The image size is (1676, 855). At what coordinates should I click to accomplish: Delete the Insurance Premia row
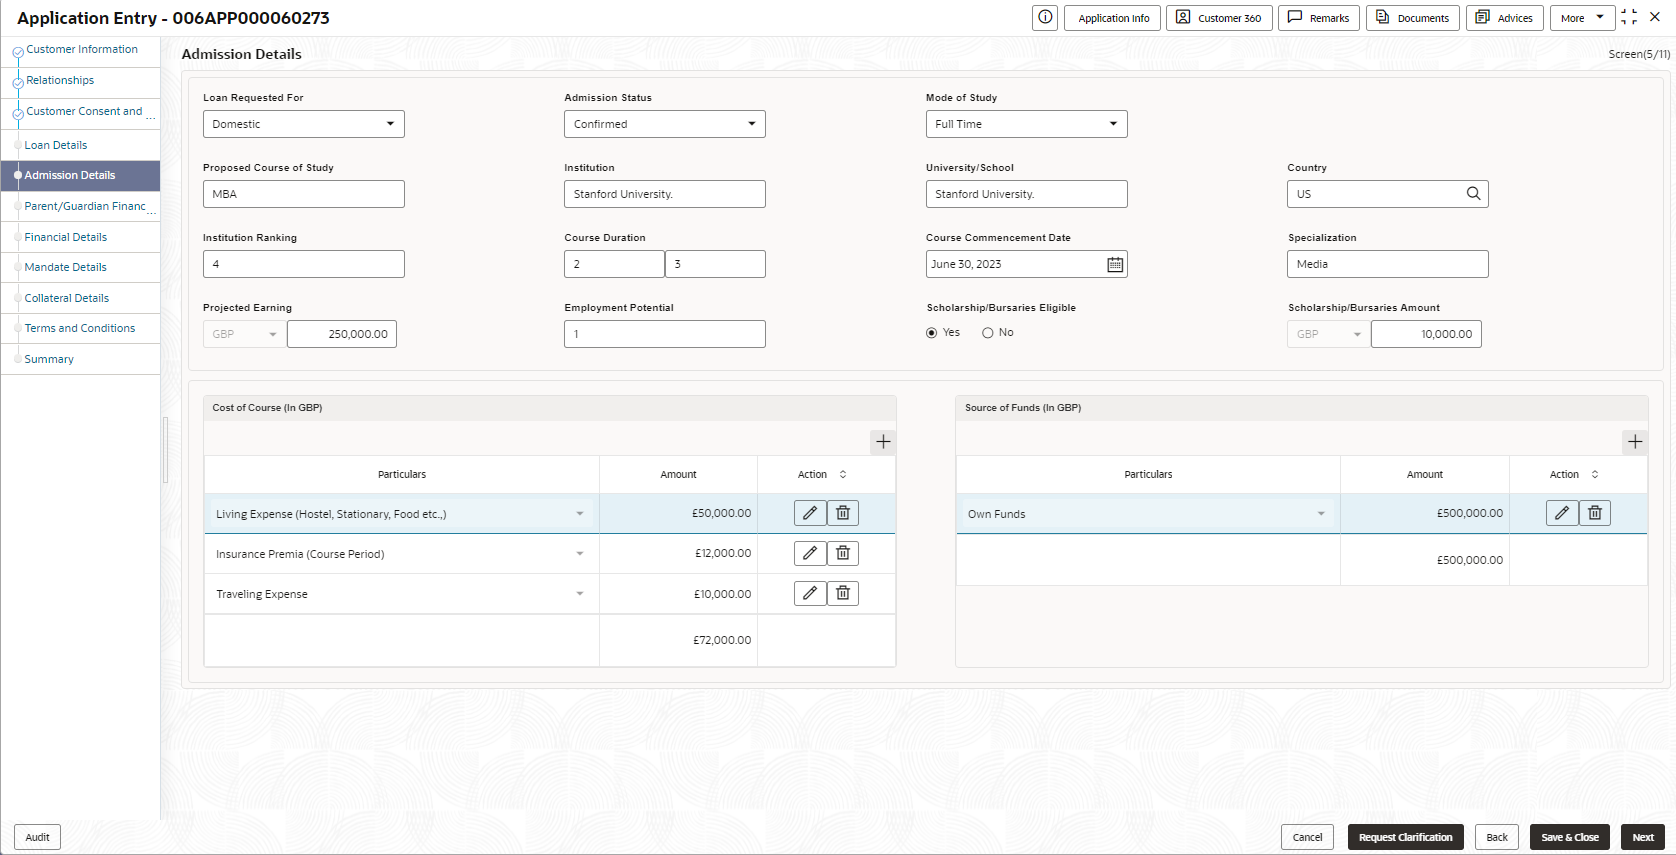(843, 553)
